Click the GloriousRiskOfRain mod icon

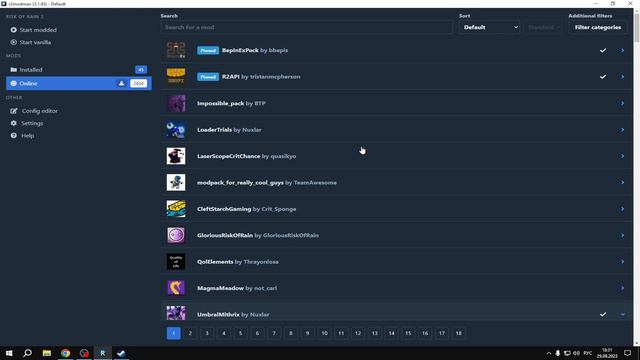click(176, 235)
